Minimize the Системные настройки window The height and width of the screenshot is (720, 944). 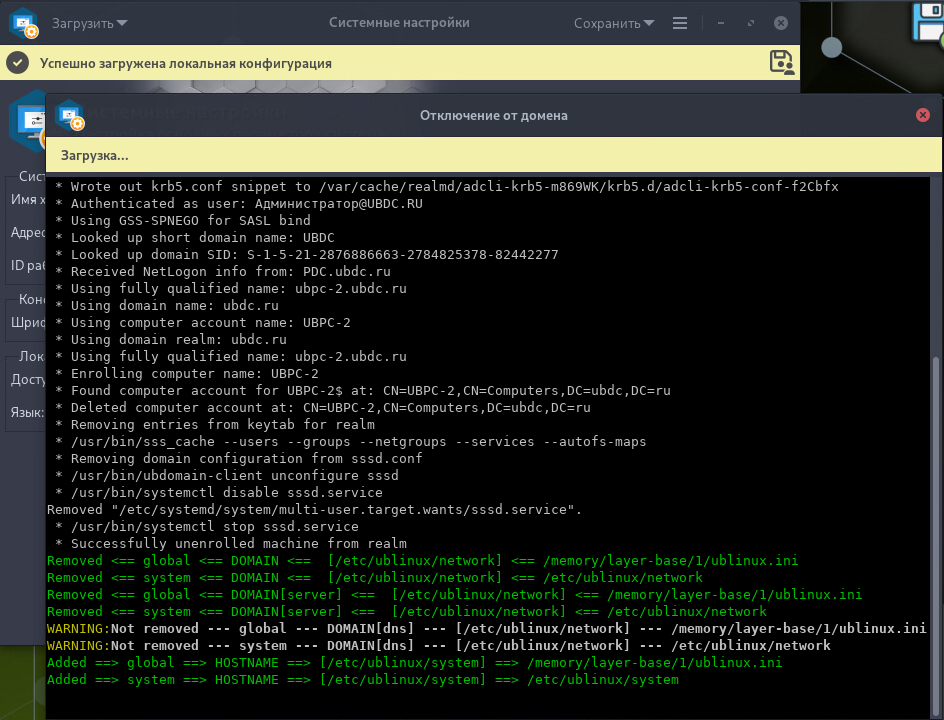tap(721, 23)
